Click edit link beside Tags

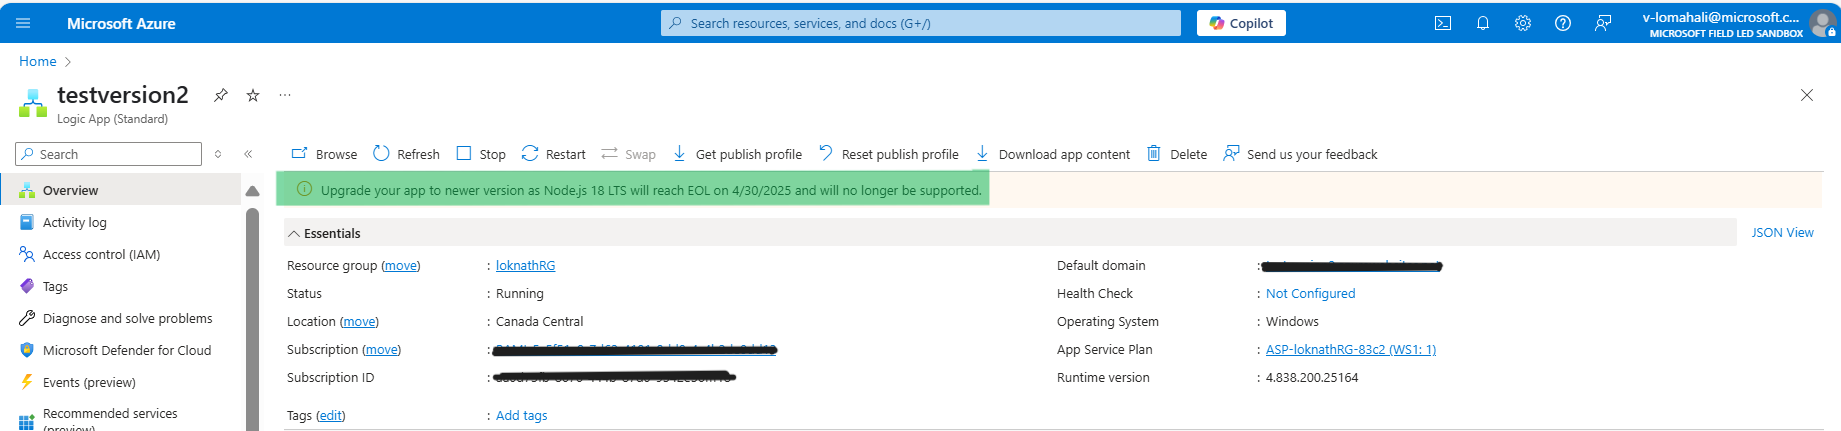click(330, 415)
